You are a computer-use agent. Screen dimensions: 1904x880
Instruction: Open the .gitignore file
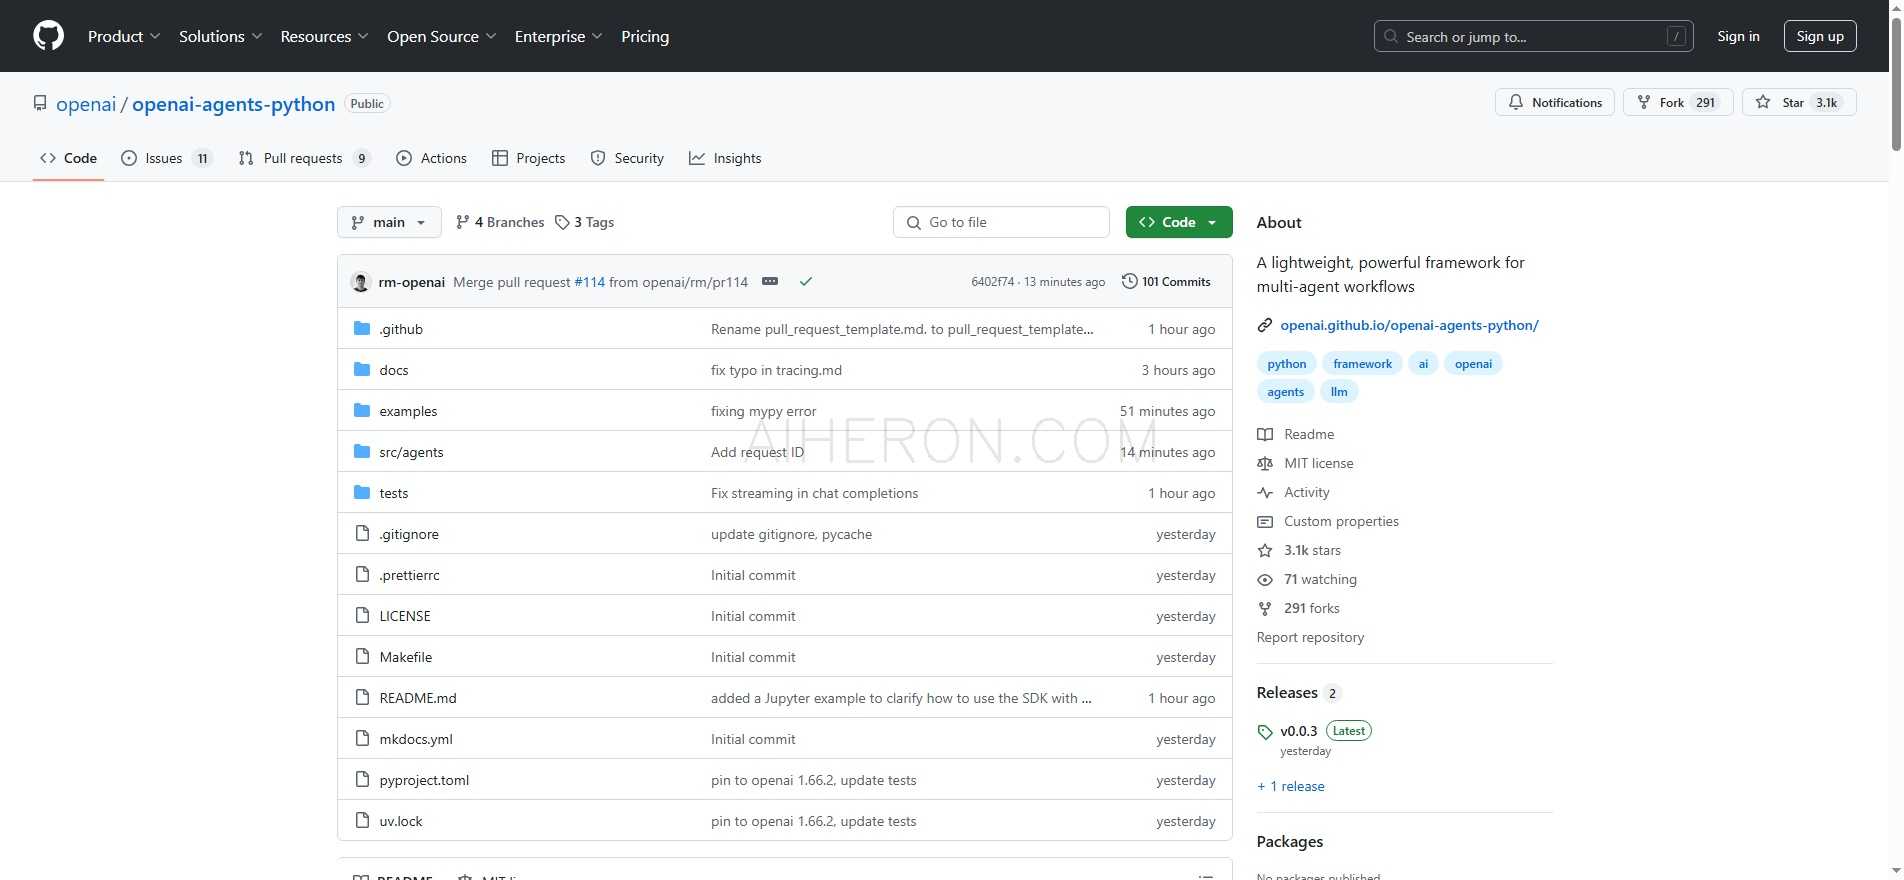(x=409, y=534)
